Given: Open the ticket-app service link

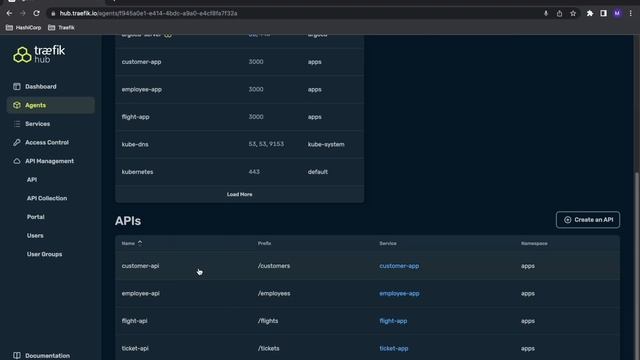Looking at the screenshot, I should 394,348.
